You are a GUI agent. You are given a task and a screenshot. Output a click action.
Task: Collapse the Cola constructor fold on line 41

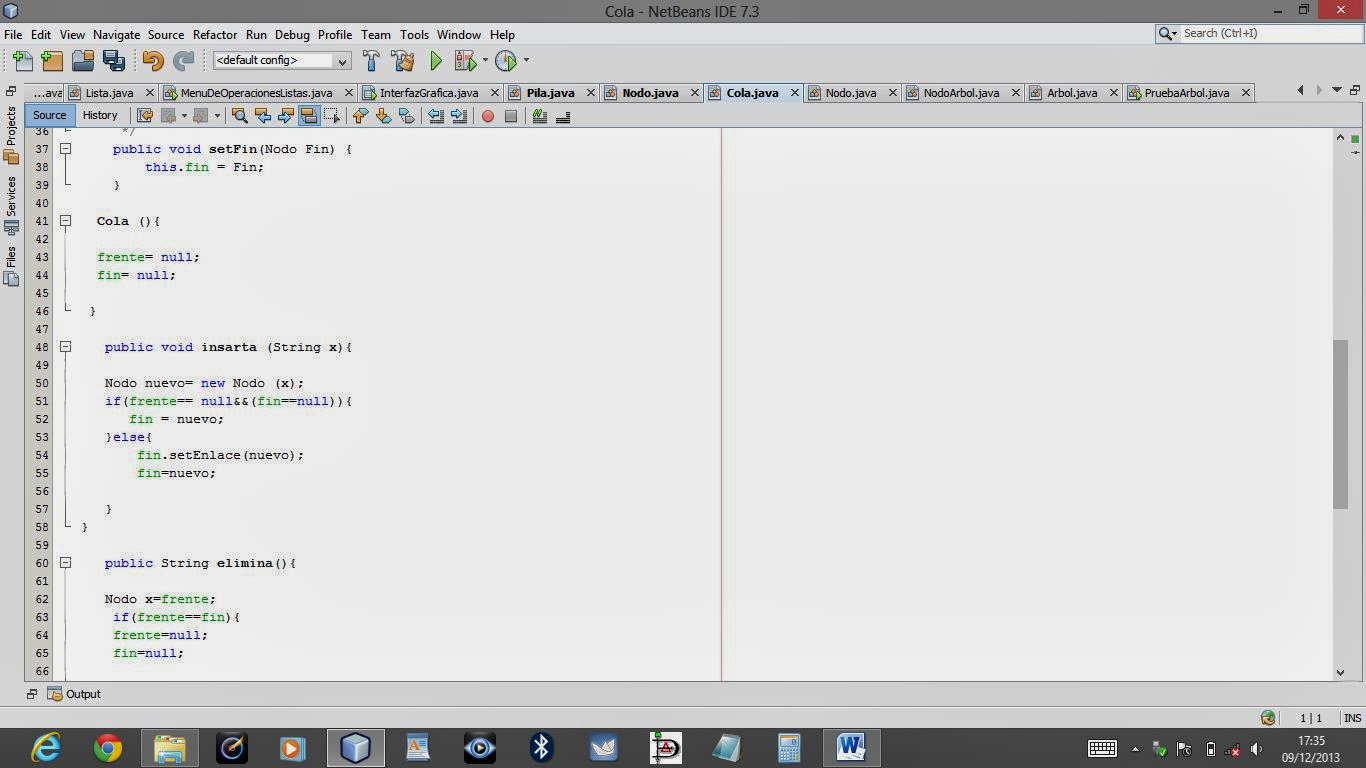[65, 221]
